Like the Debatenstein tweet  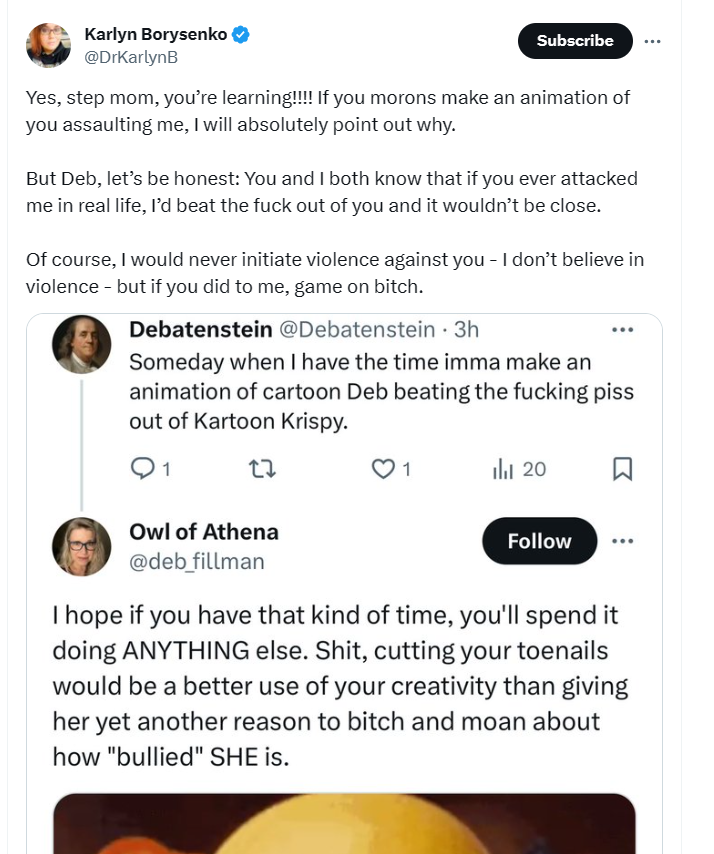coord(383,468)
